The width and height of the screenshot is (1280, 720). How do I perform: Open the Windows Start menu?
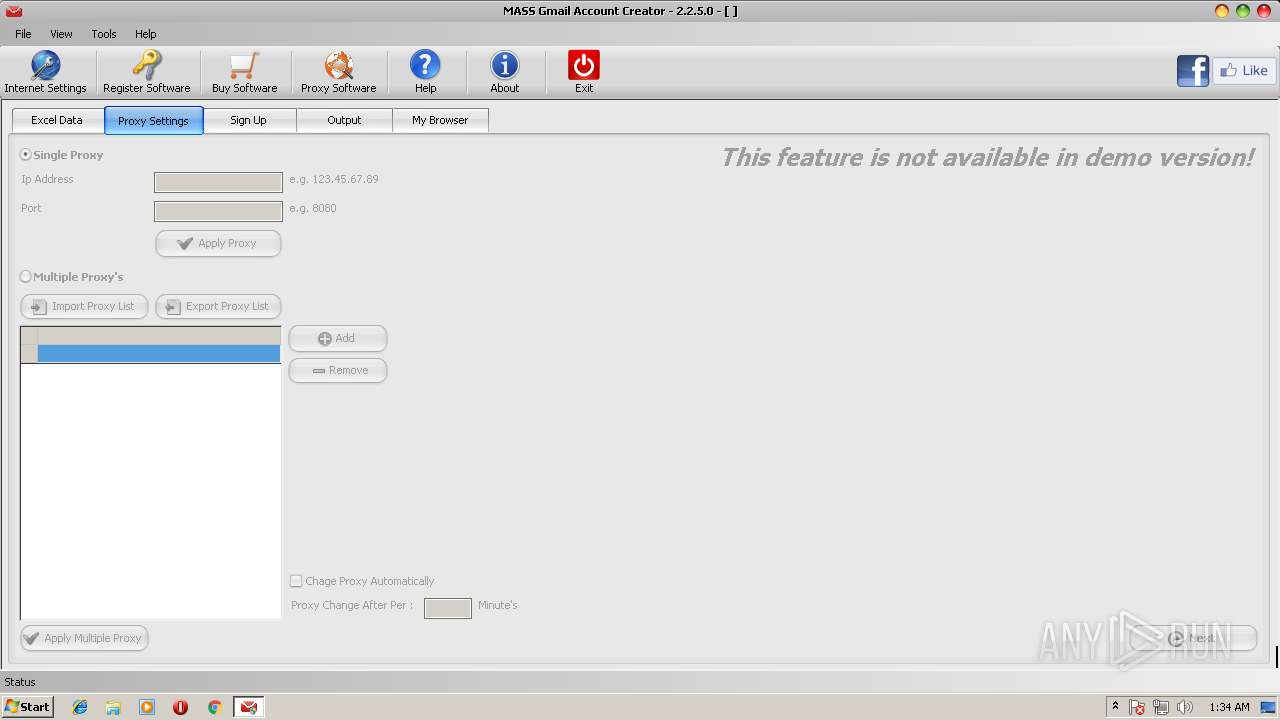pos(28,706)
